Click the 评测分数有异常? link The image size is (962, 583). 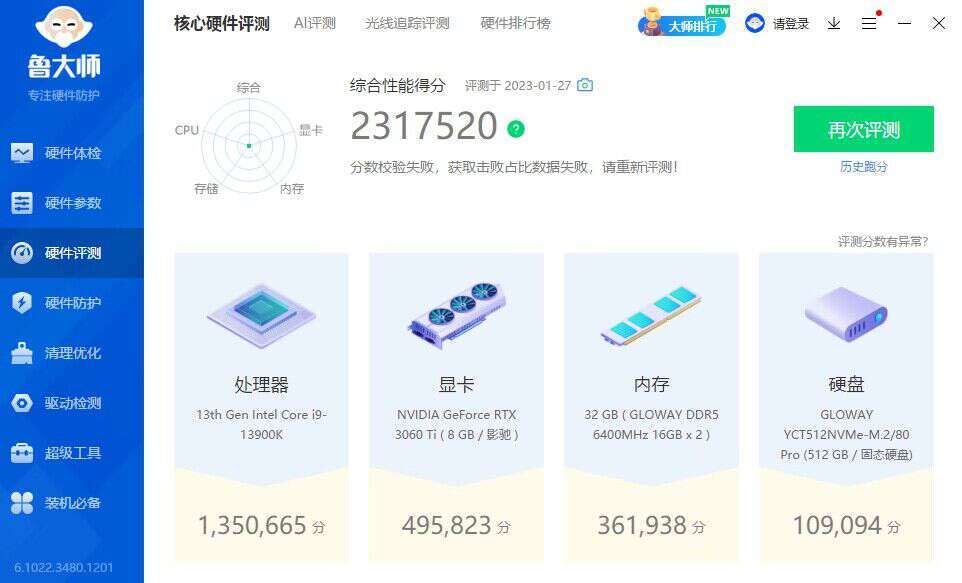[883, 242]
